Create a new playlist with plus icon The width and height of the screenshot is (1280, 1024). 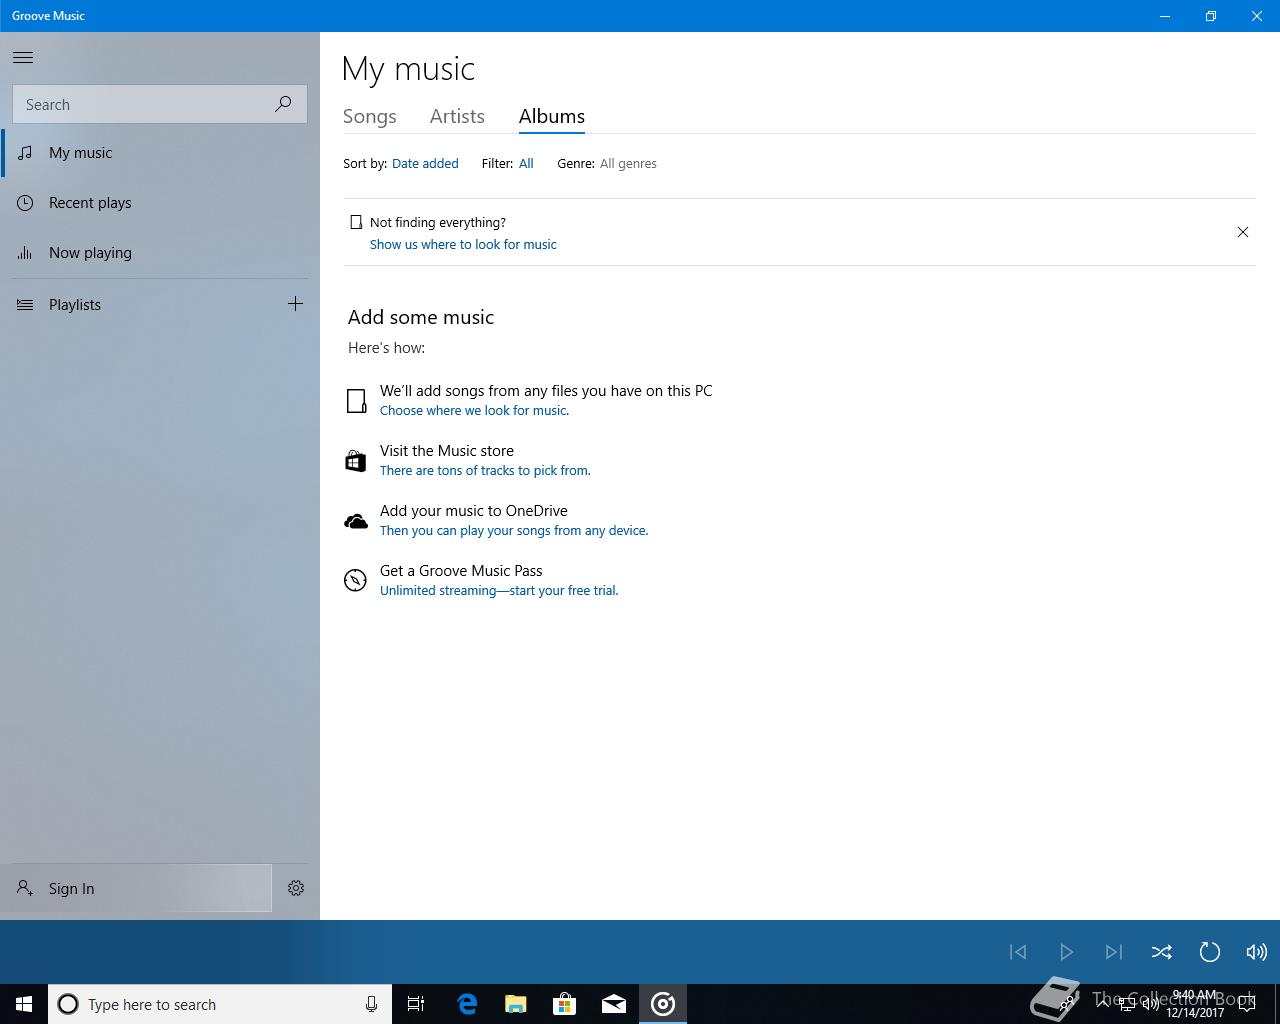(x=295, y=304)
